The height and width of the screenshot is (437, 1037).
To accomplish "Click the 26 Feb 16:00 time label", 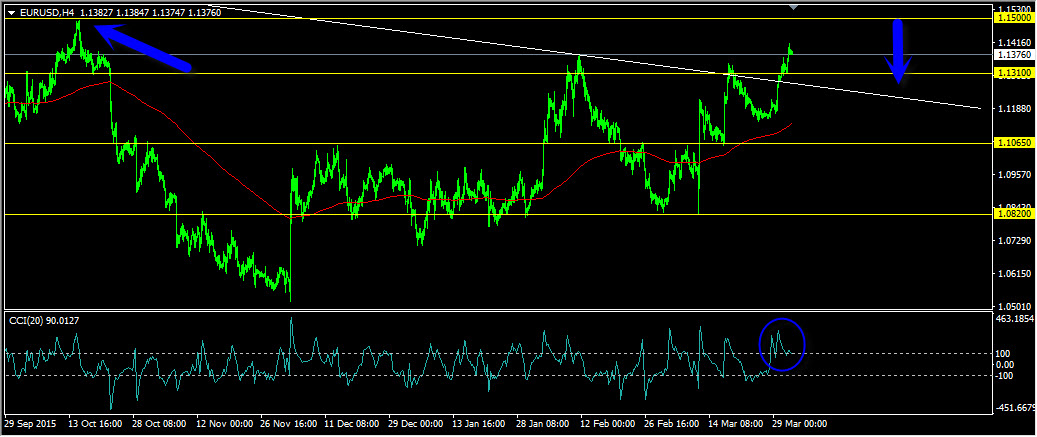I will [672, 423].
